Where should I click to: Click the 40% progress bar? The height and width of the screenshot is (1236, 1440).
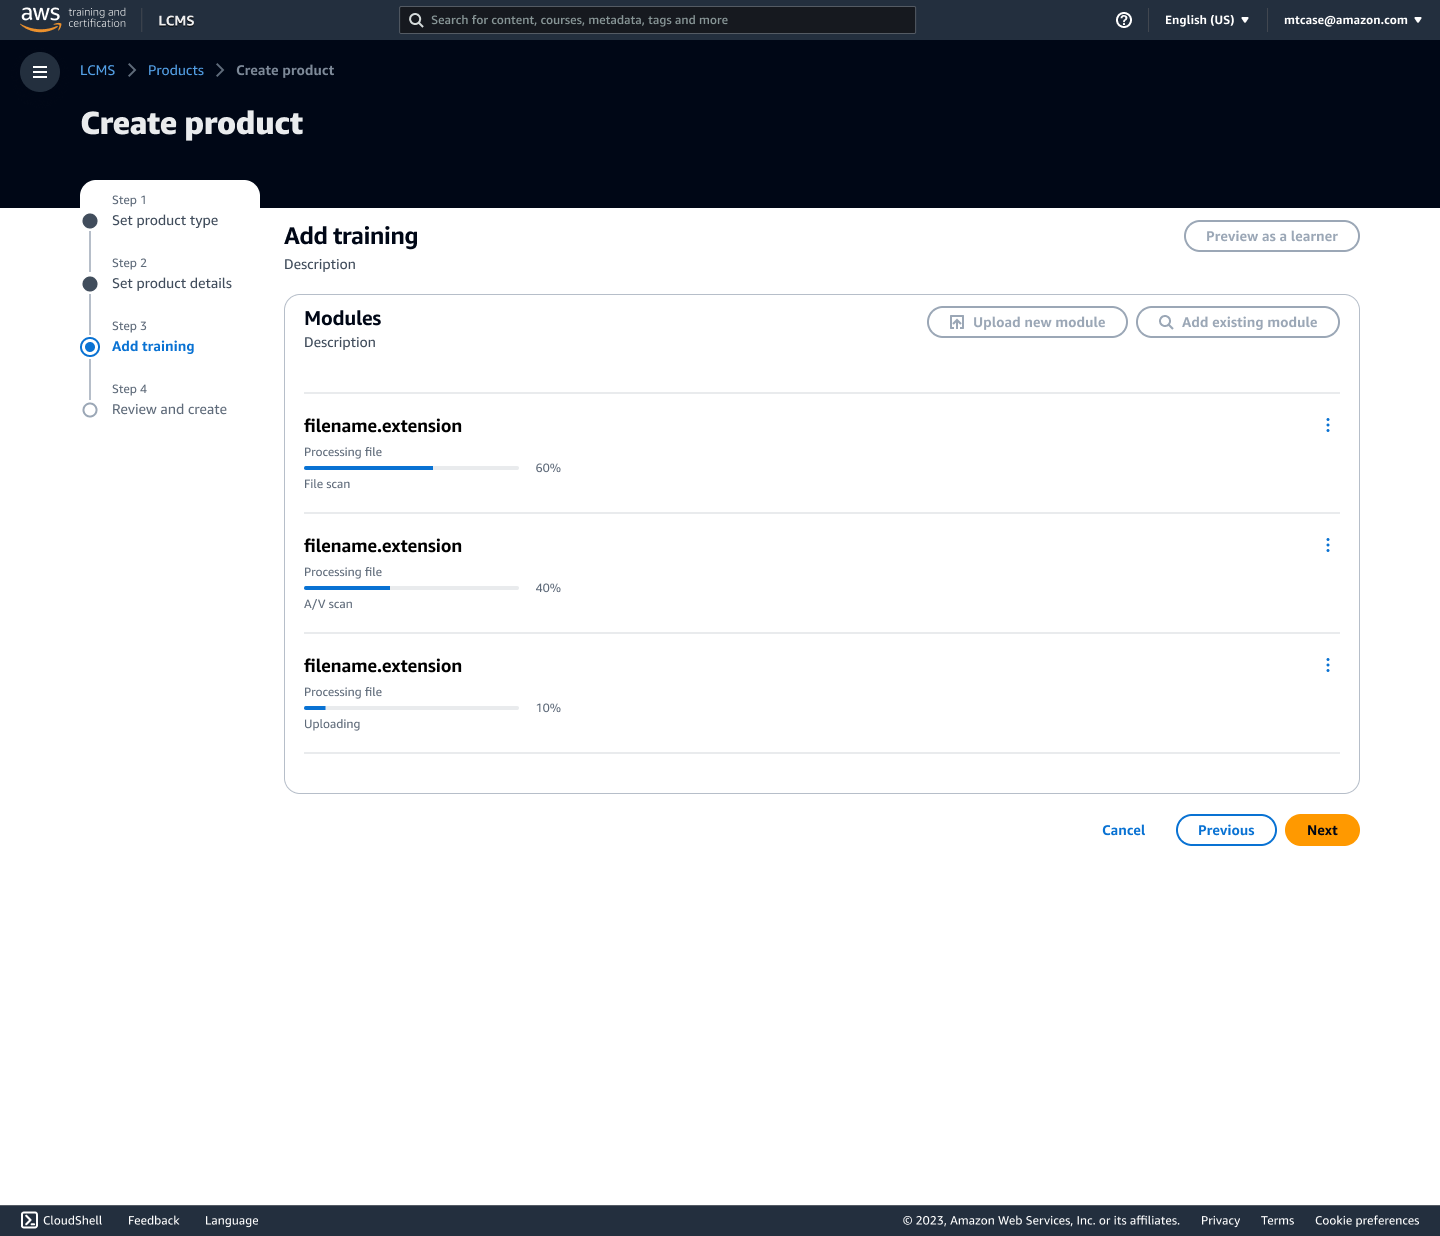point(411,588)
